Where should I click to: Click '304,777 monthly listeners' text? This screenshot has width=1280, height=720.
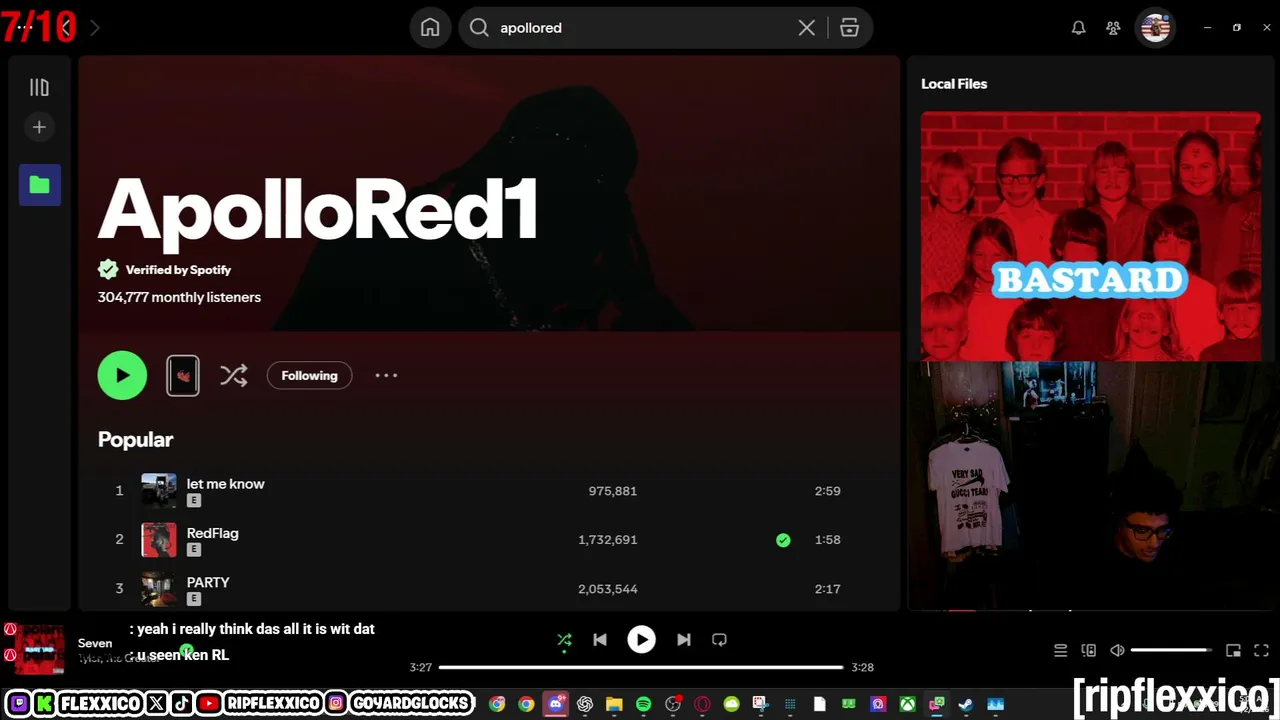click(179, 297)
